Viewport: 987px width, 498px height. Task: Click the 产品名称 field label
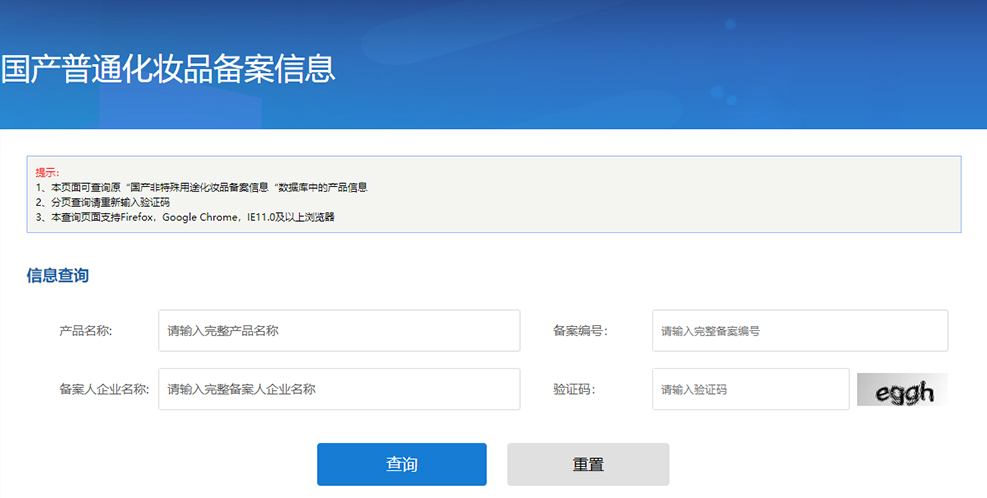click(85, 331)
